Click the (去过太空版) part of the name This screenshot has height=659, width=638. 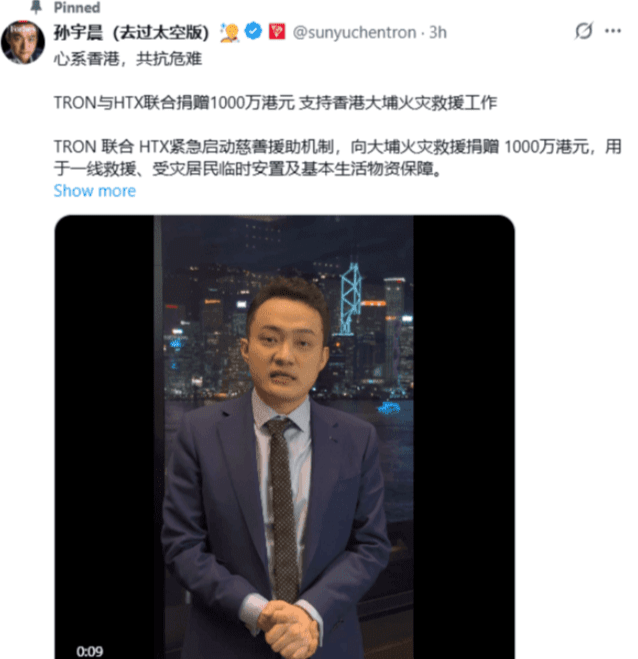click(x=161, y=33)
